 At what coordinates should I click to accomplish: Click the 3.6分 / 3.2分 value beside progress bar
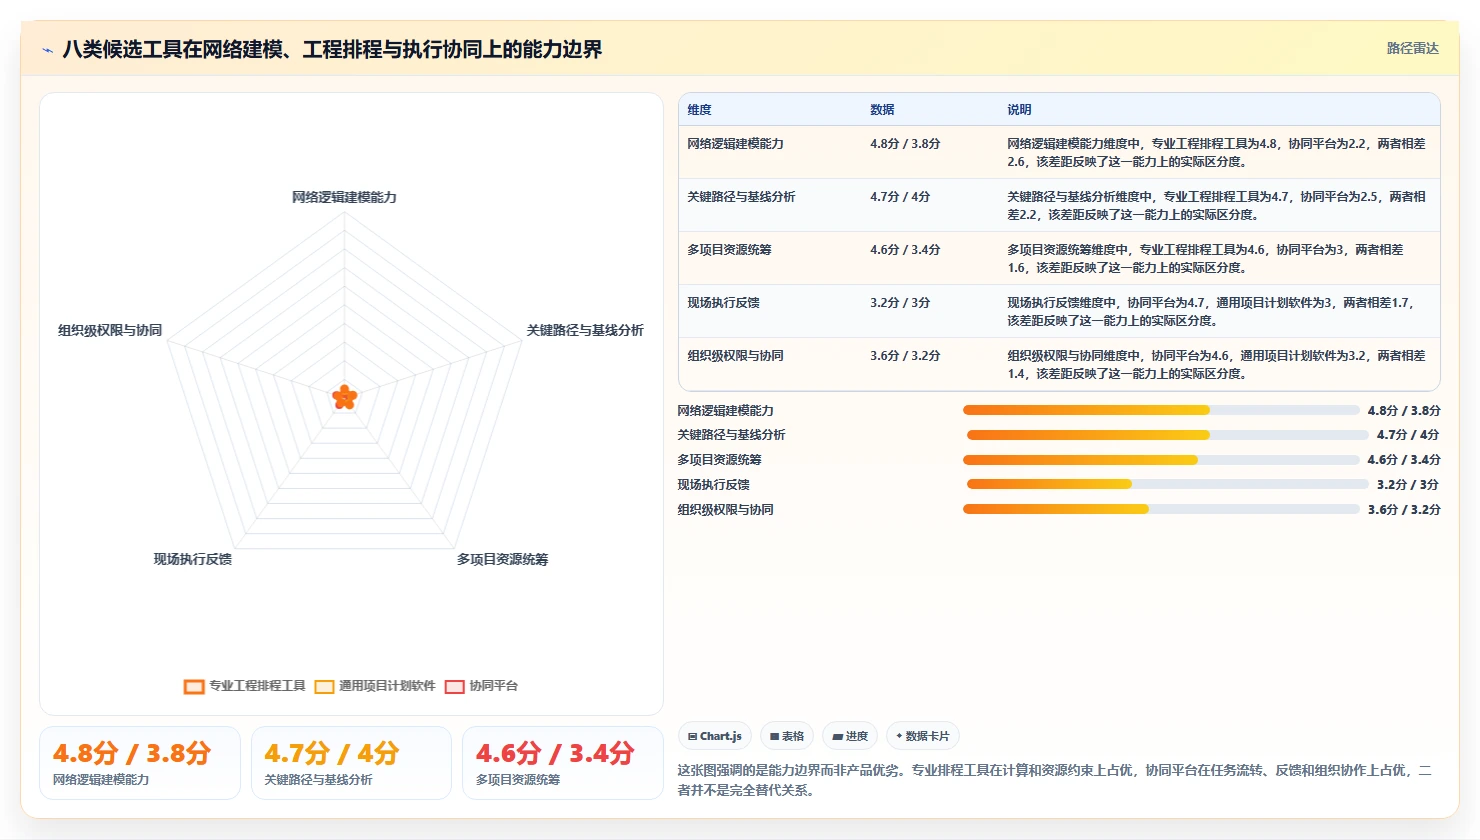[x=1404, y=509]
